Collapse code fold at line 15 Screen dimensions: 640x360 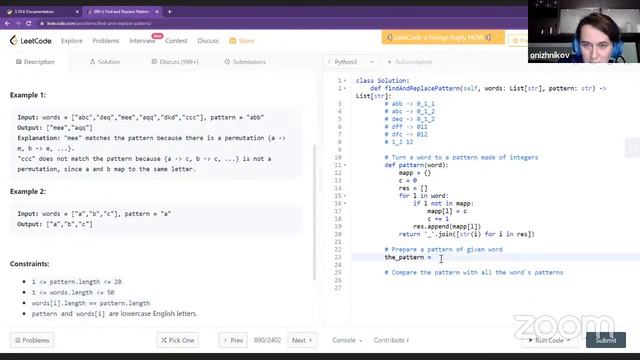point(345,196)
